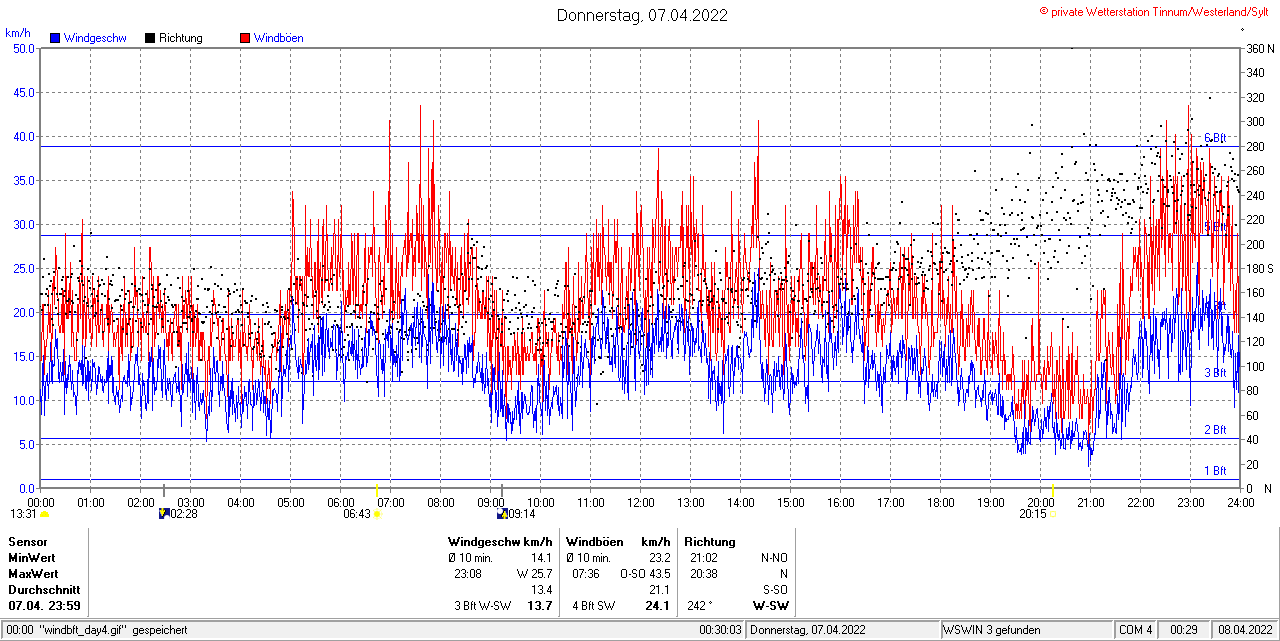Click the black Richtung legend swatch
Image resolution: width=1280 pixels, height=641 pixels.
coord(151,38)
